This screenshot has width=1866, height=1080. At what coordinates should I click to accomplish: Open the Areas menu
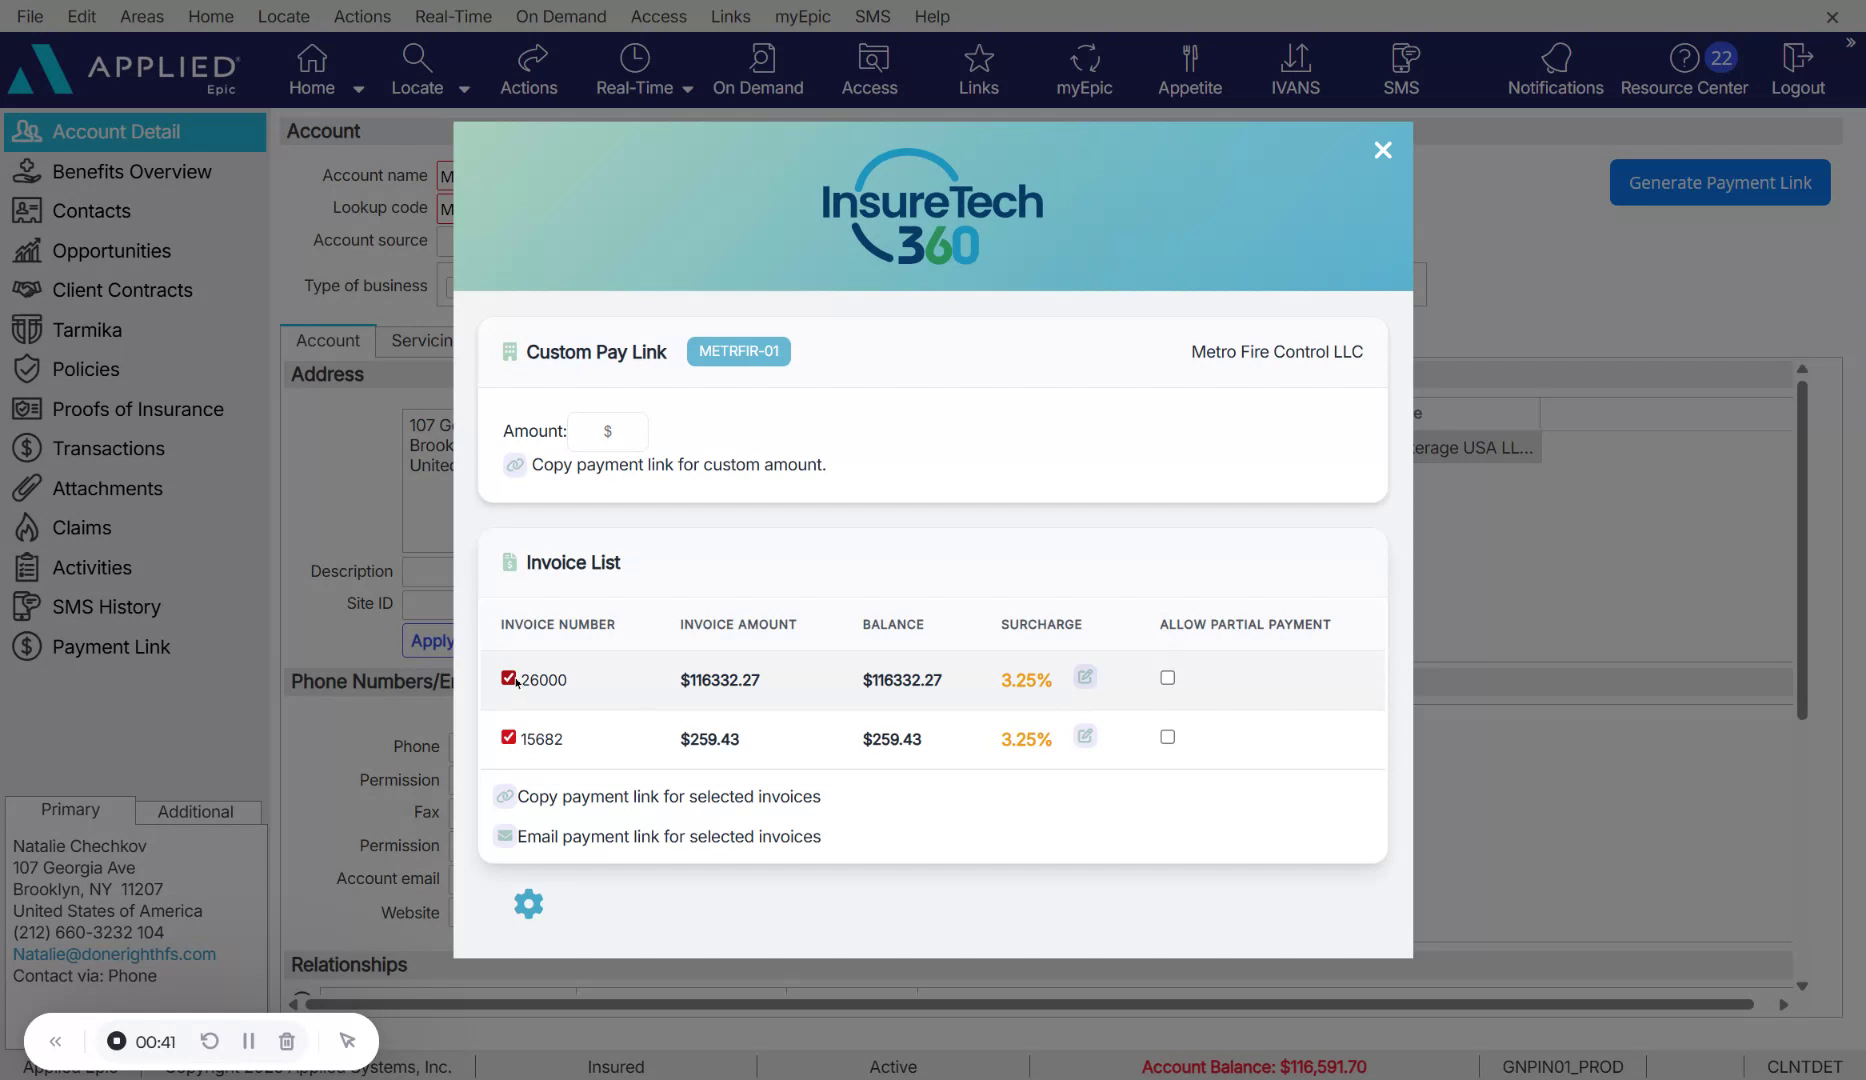point(141,16)
